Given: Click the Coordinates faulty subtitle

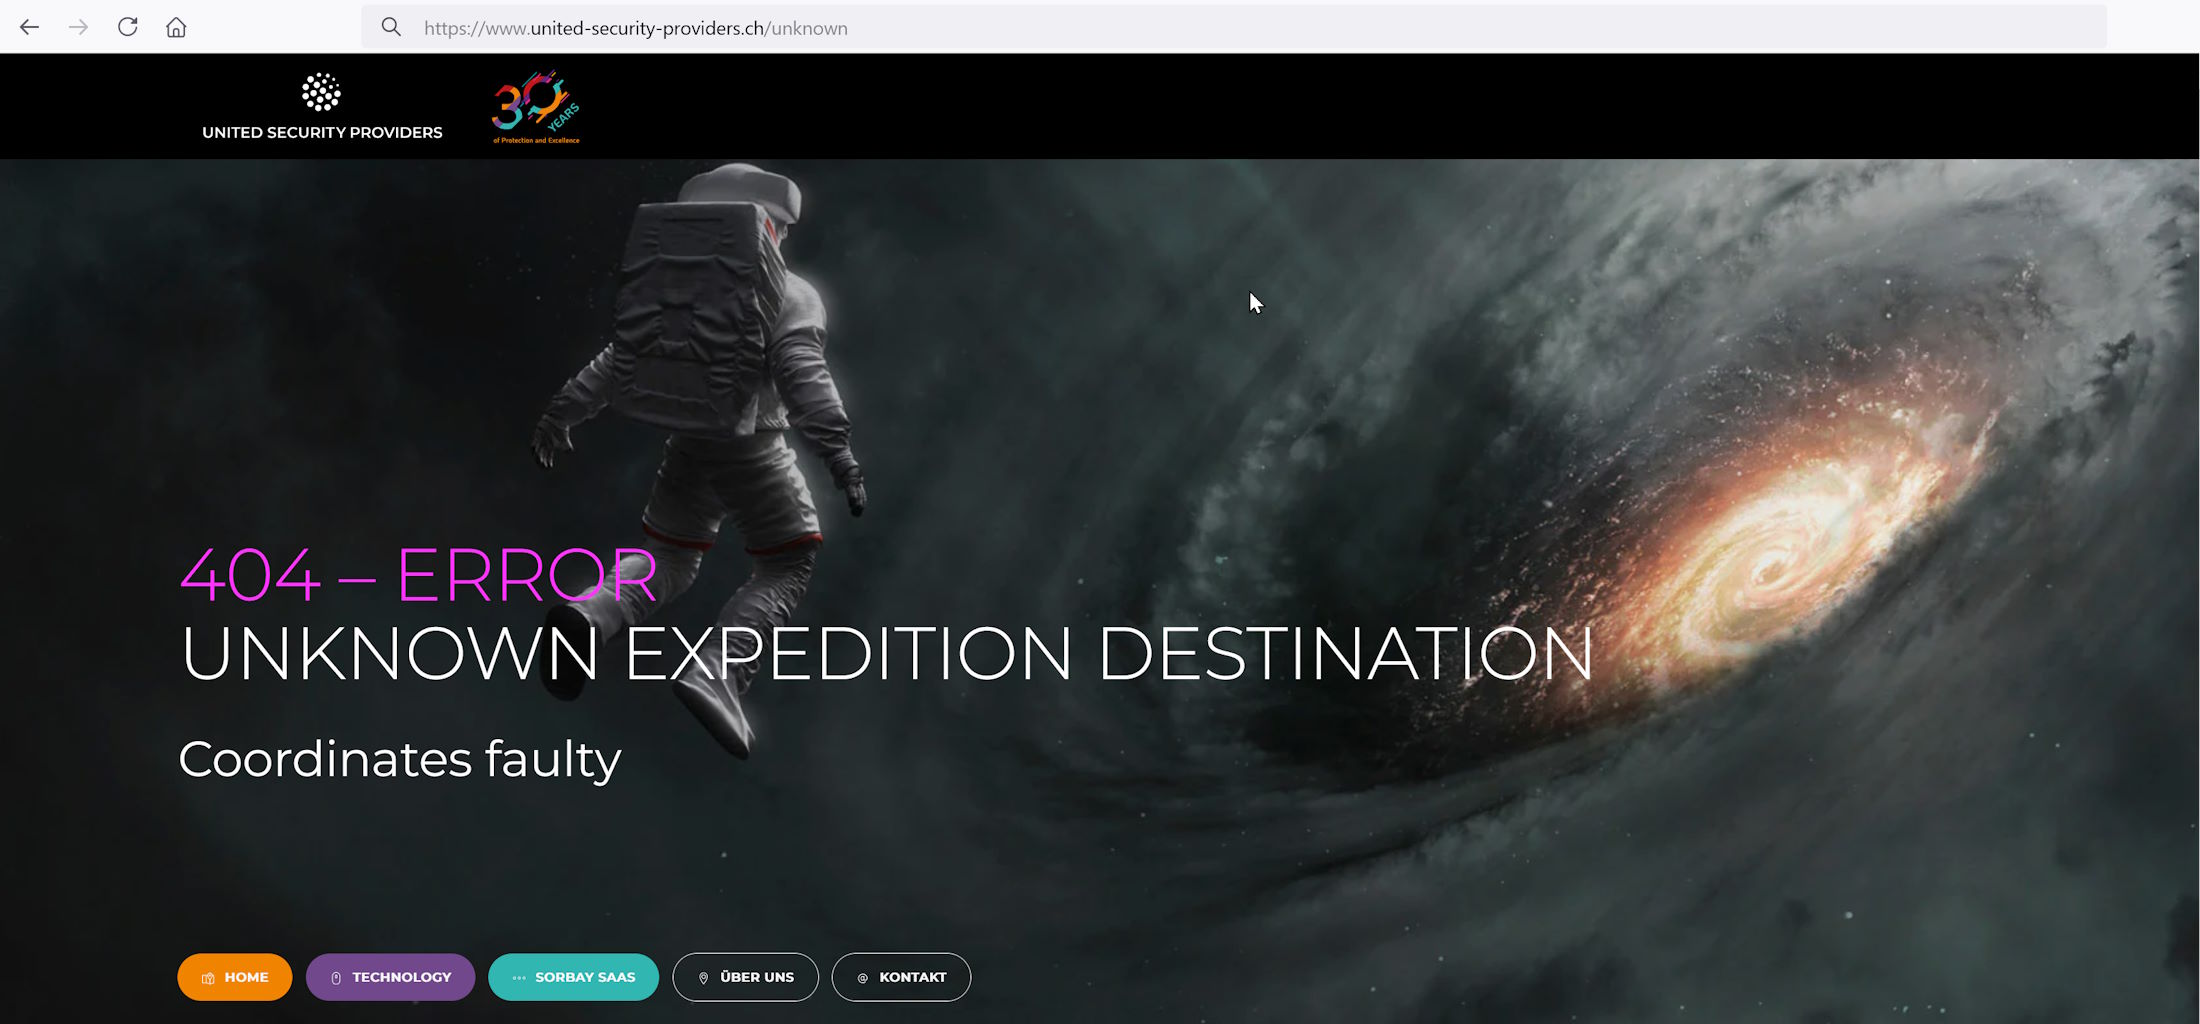Looking at the screenshot, I should [399, 759].
